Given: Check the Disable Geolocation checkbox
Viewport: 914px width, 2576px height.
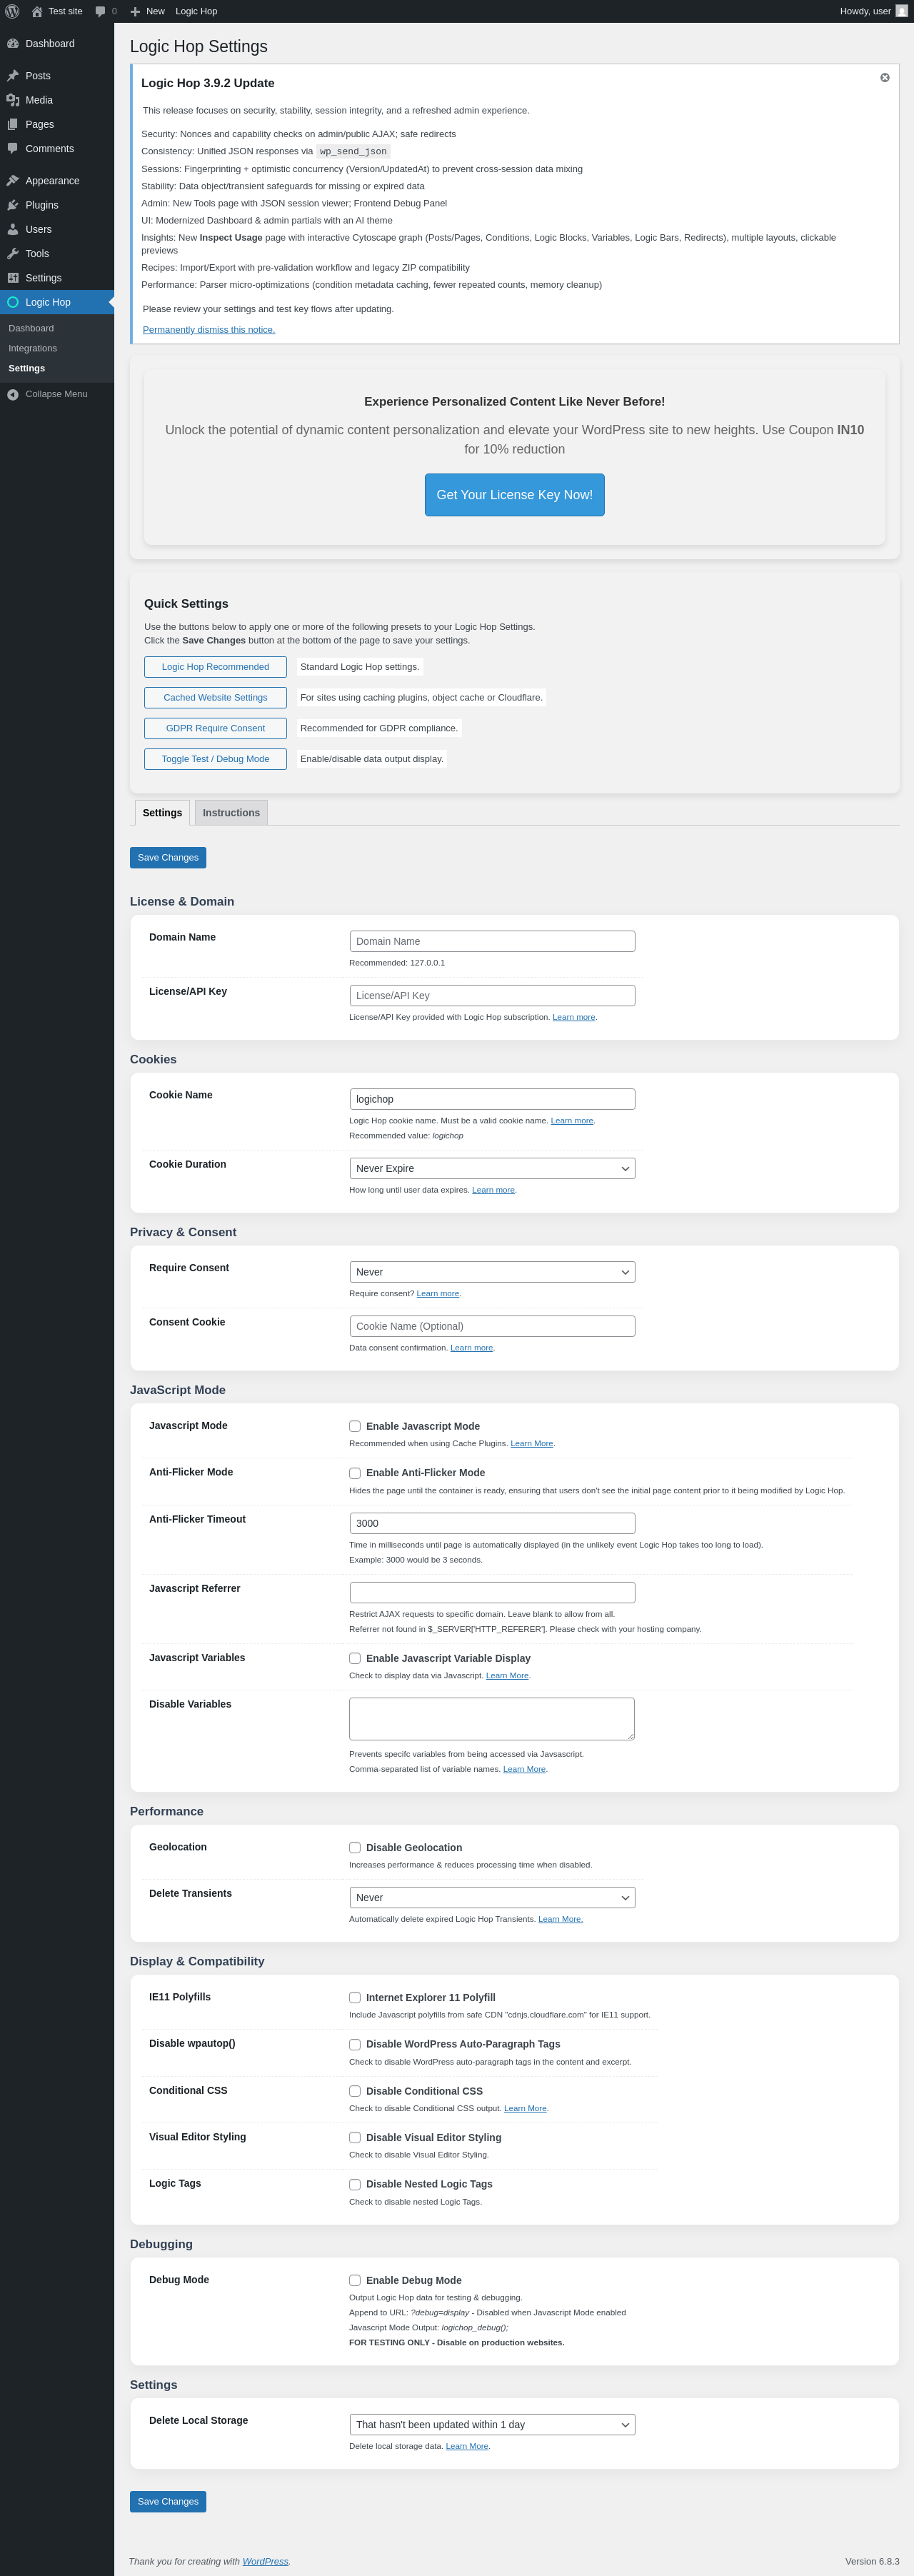Looking at the screenshot, I should click(x=355, y=1847).
